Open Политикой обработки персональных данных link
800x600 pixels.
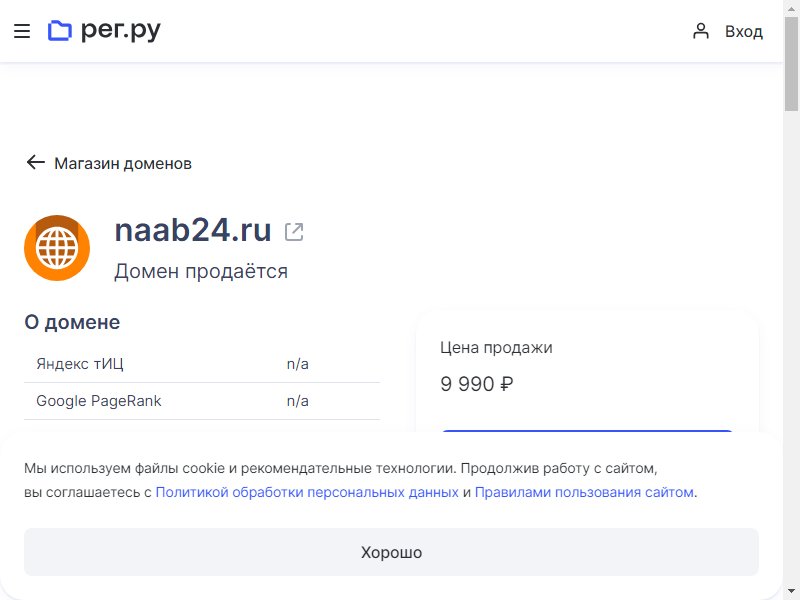[307, 492]
